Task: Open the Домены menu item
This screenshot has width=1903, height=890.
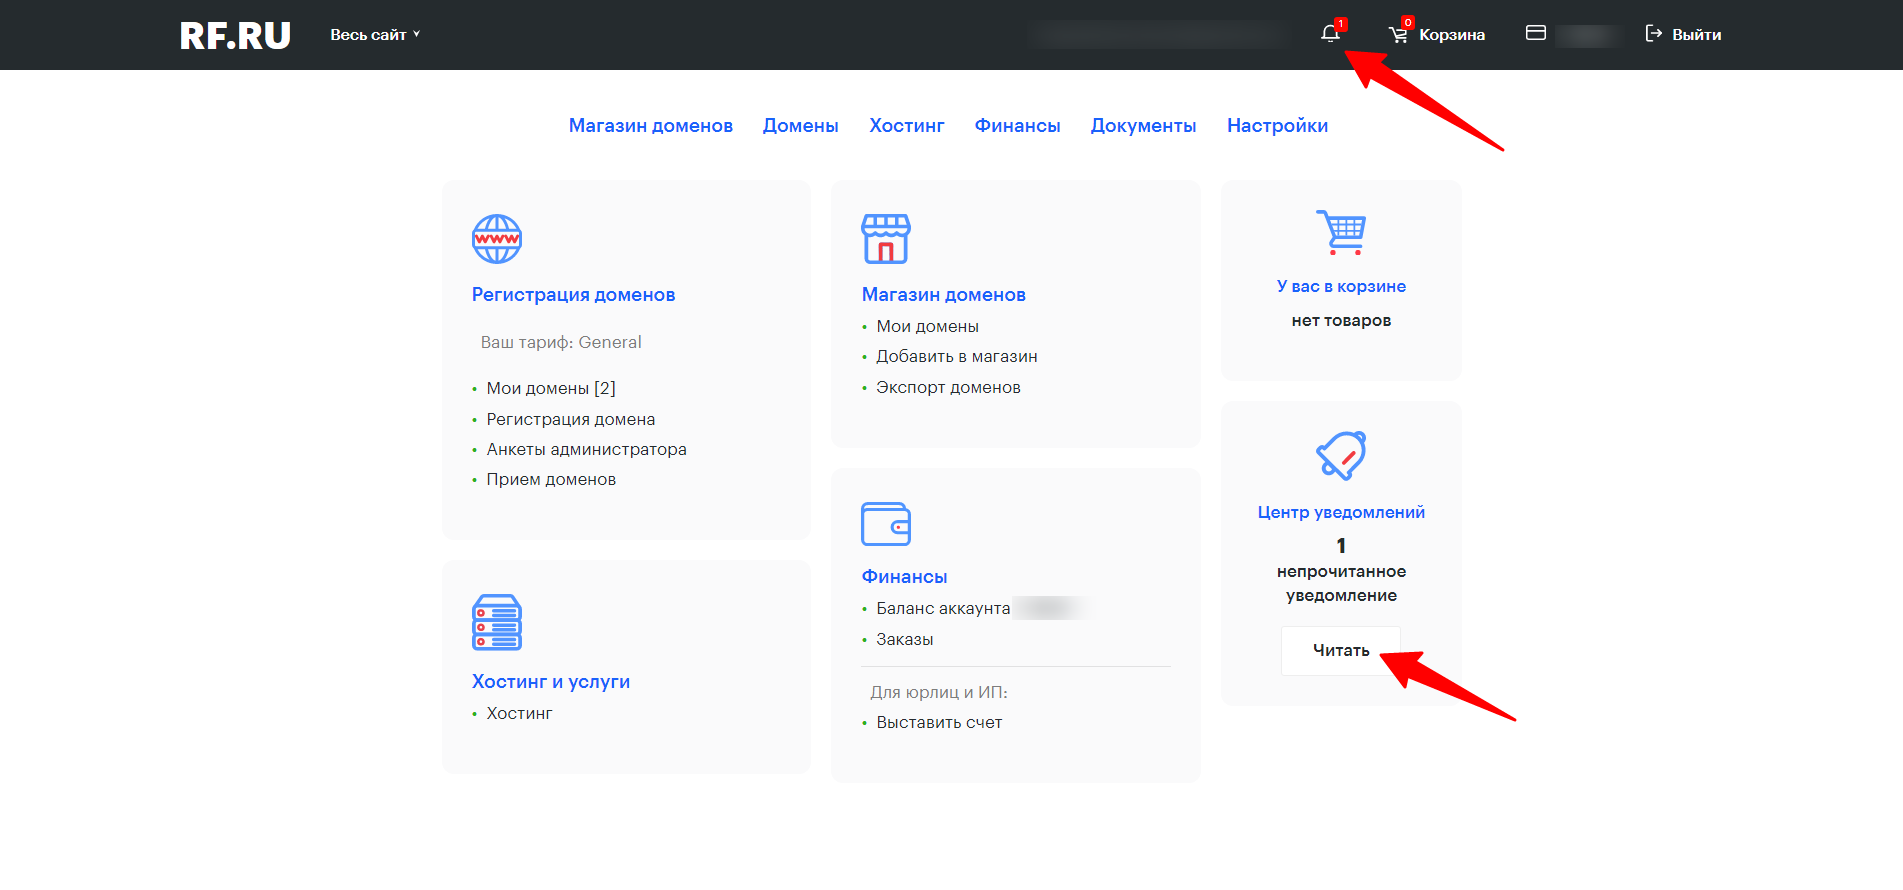Action: click(x=800, y=126)
